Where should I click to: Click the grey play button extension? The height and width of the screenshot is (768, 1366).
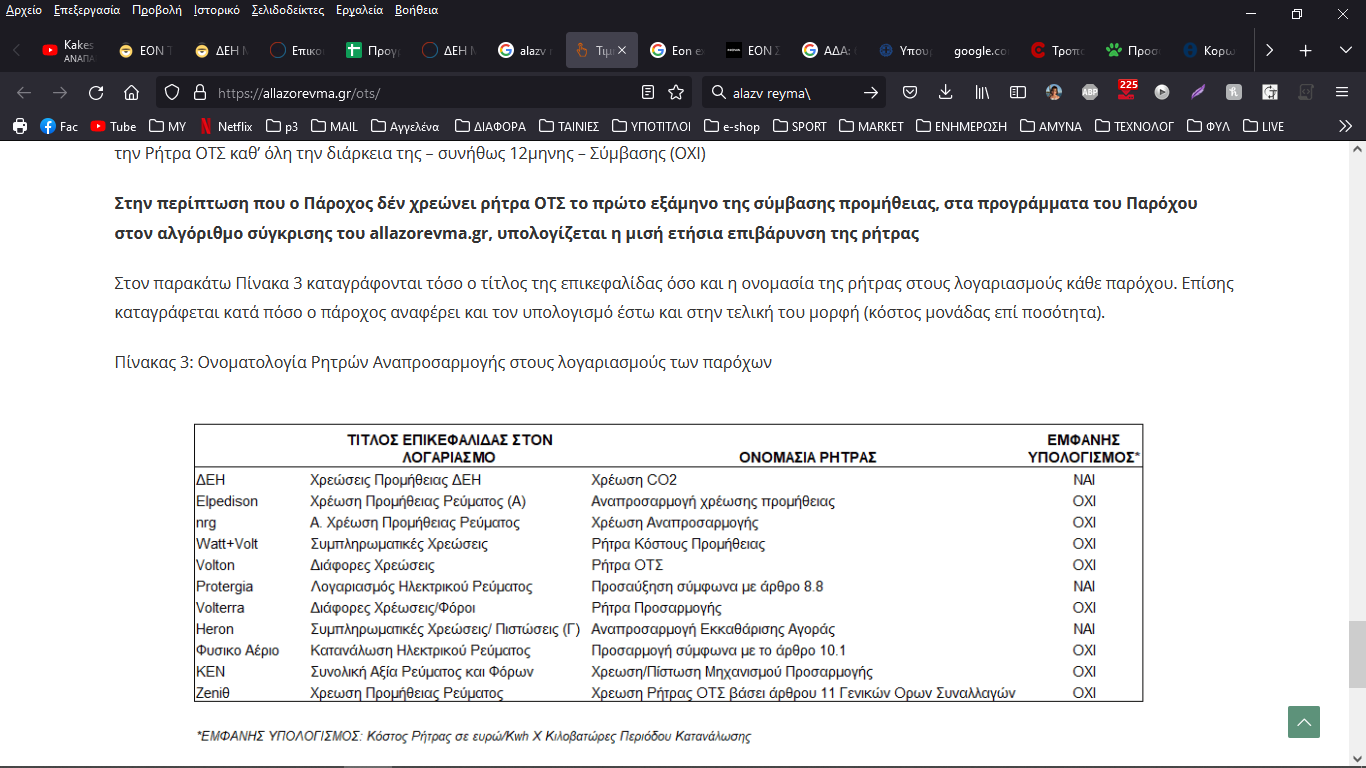[1162, 92]
